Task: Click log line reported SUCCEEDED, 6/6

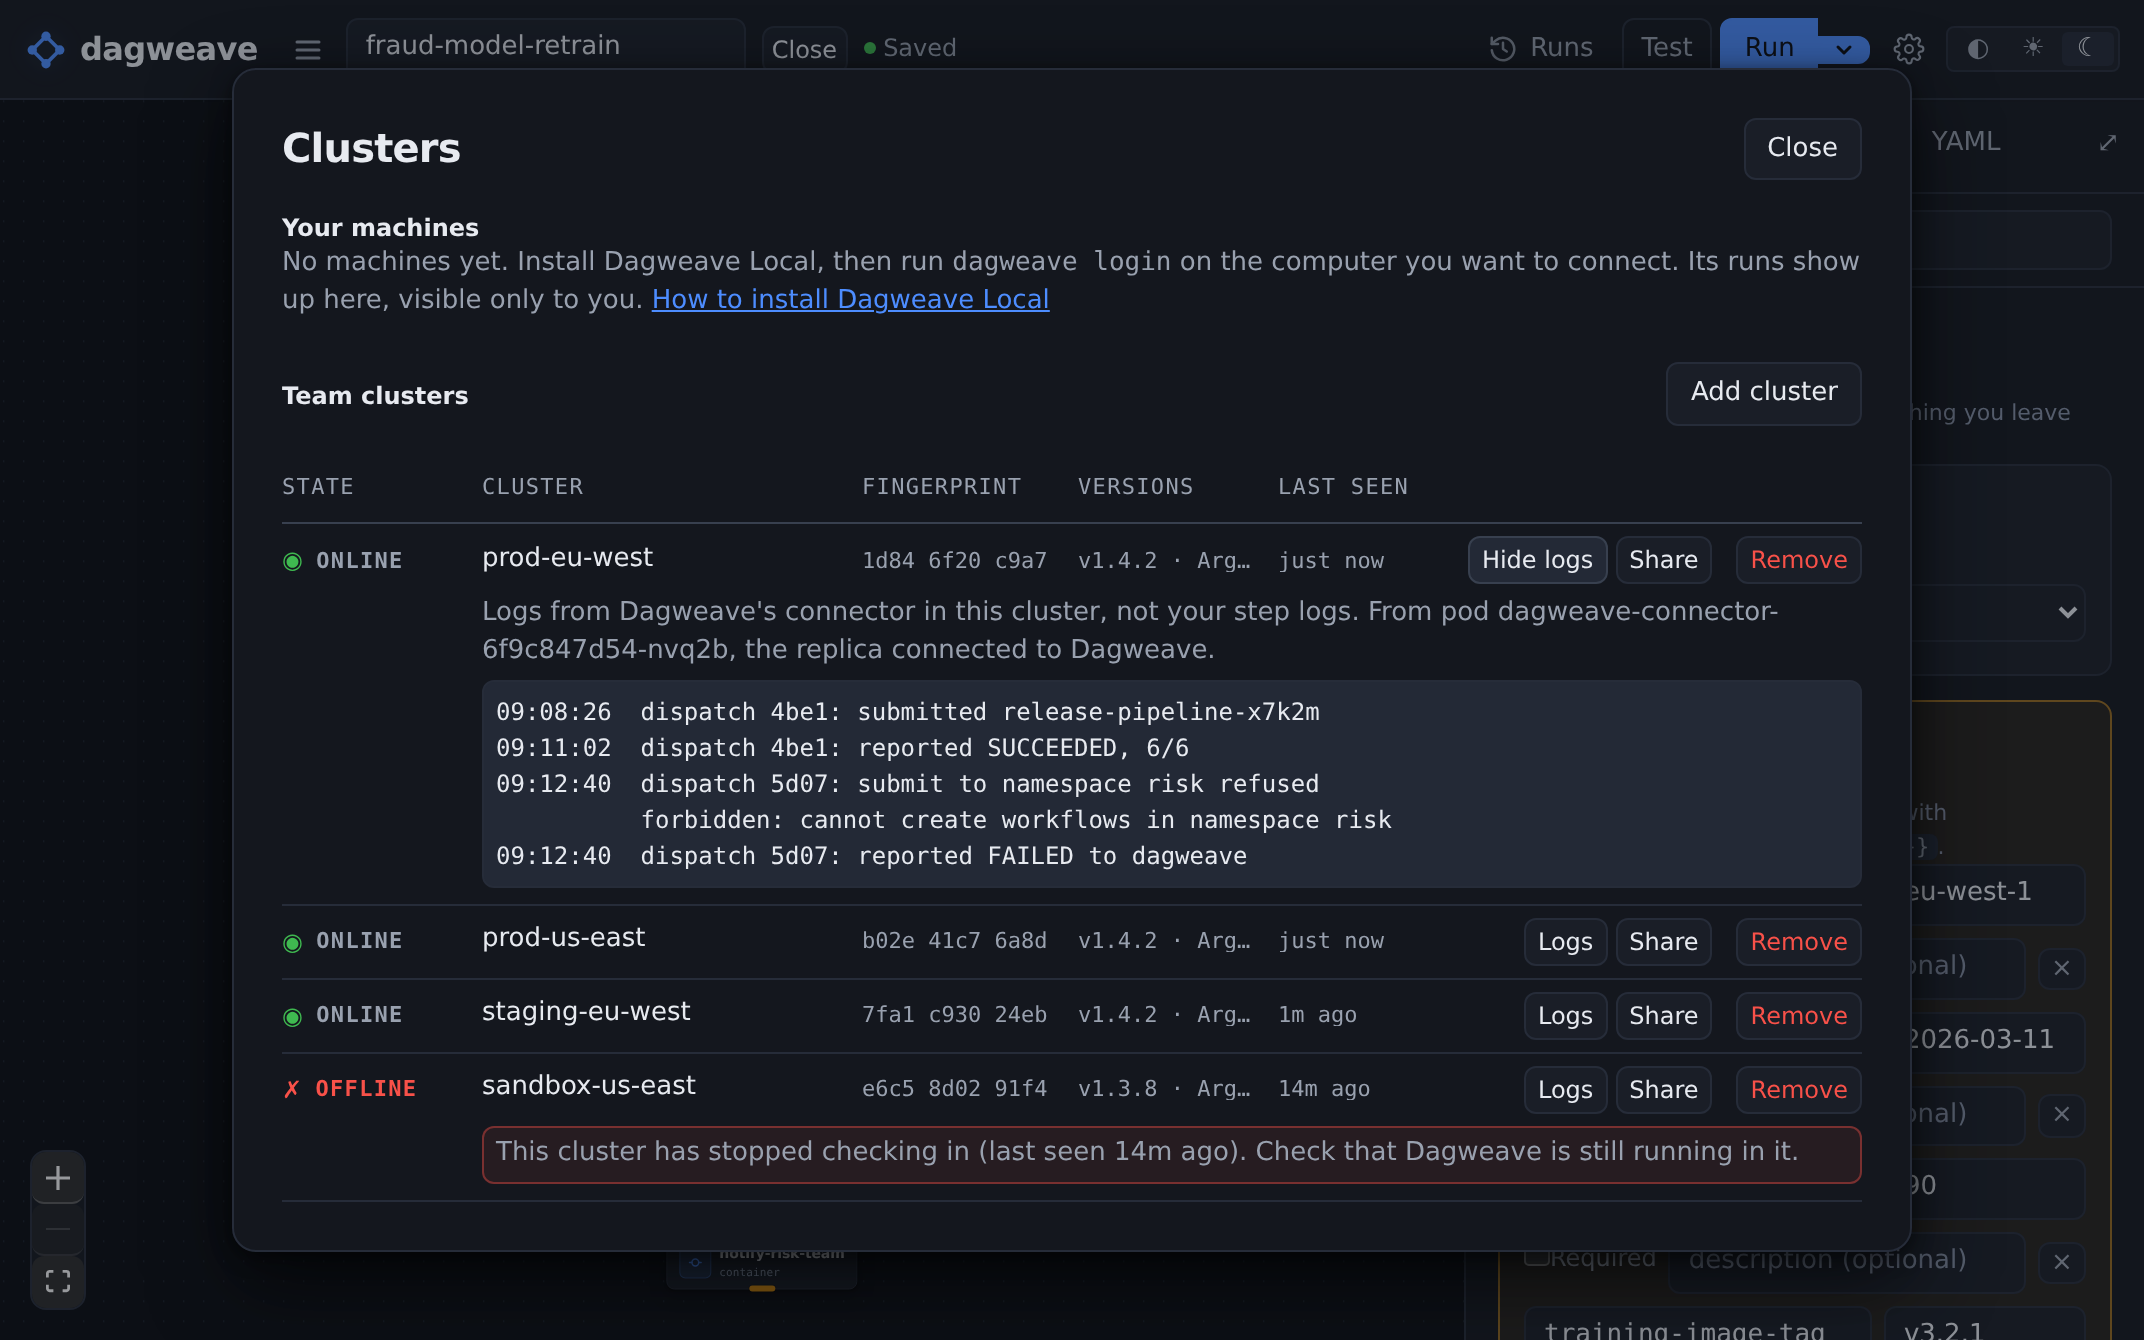Action: [x=842, y=748]
